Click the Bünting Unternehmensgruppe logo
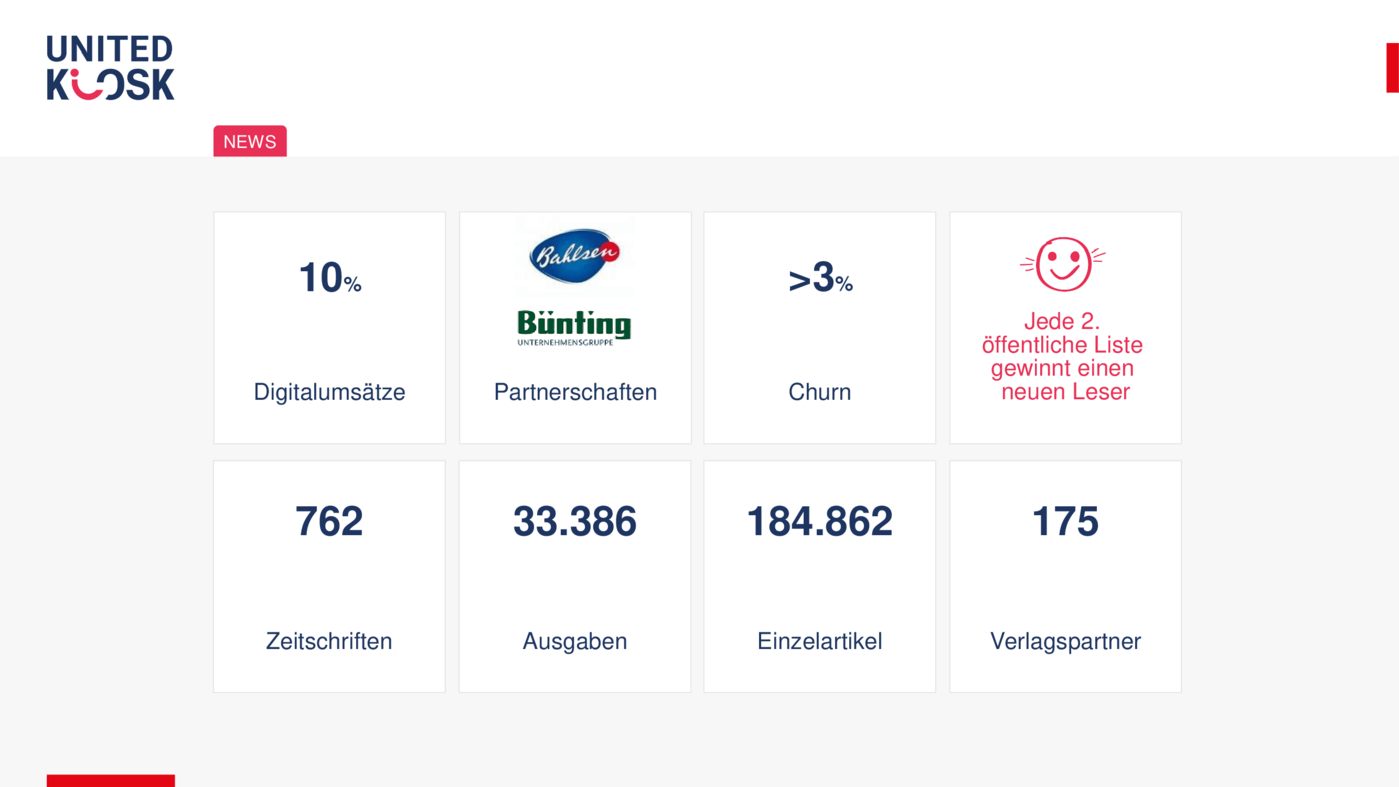Viewport: 1399px width, 787px height. click(574, 327)
